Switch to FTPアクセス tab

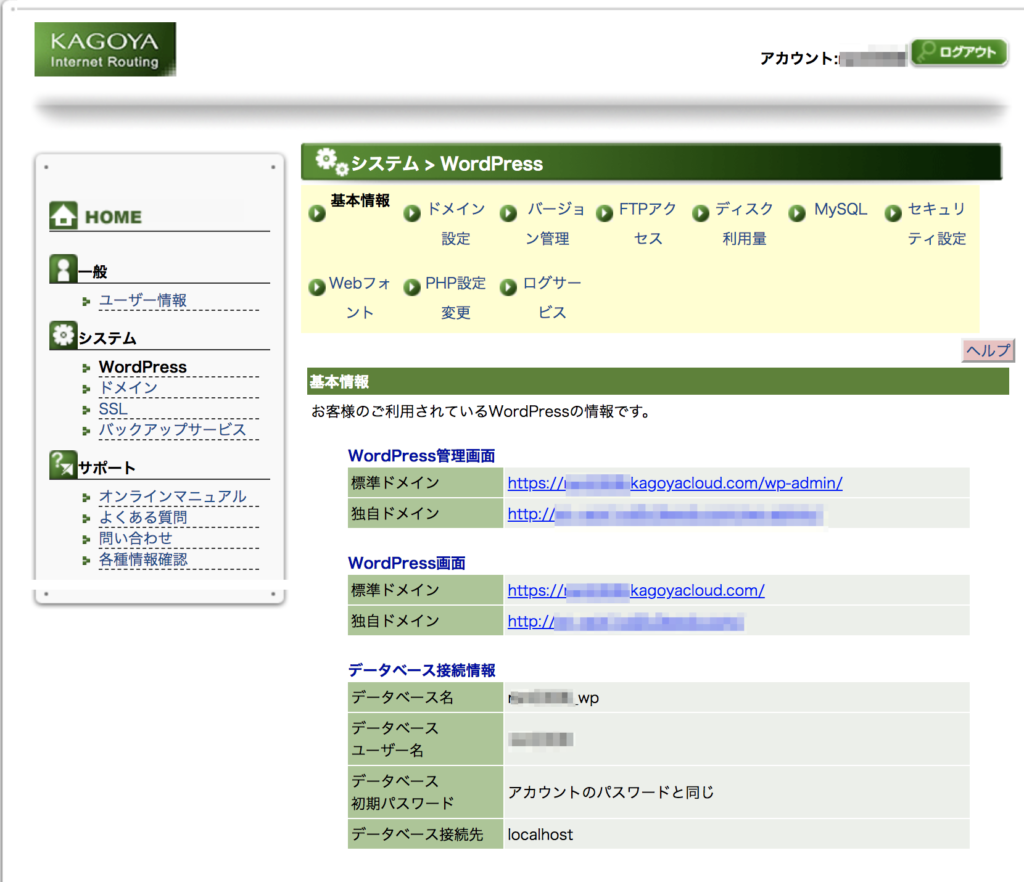point(648,223)
